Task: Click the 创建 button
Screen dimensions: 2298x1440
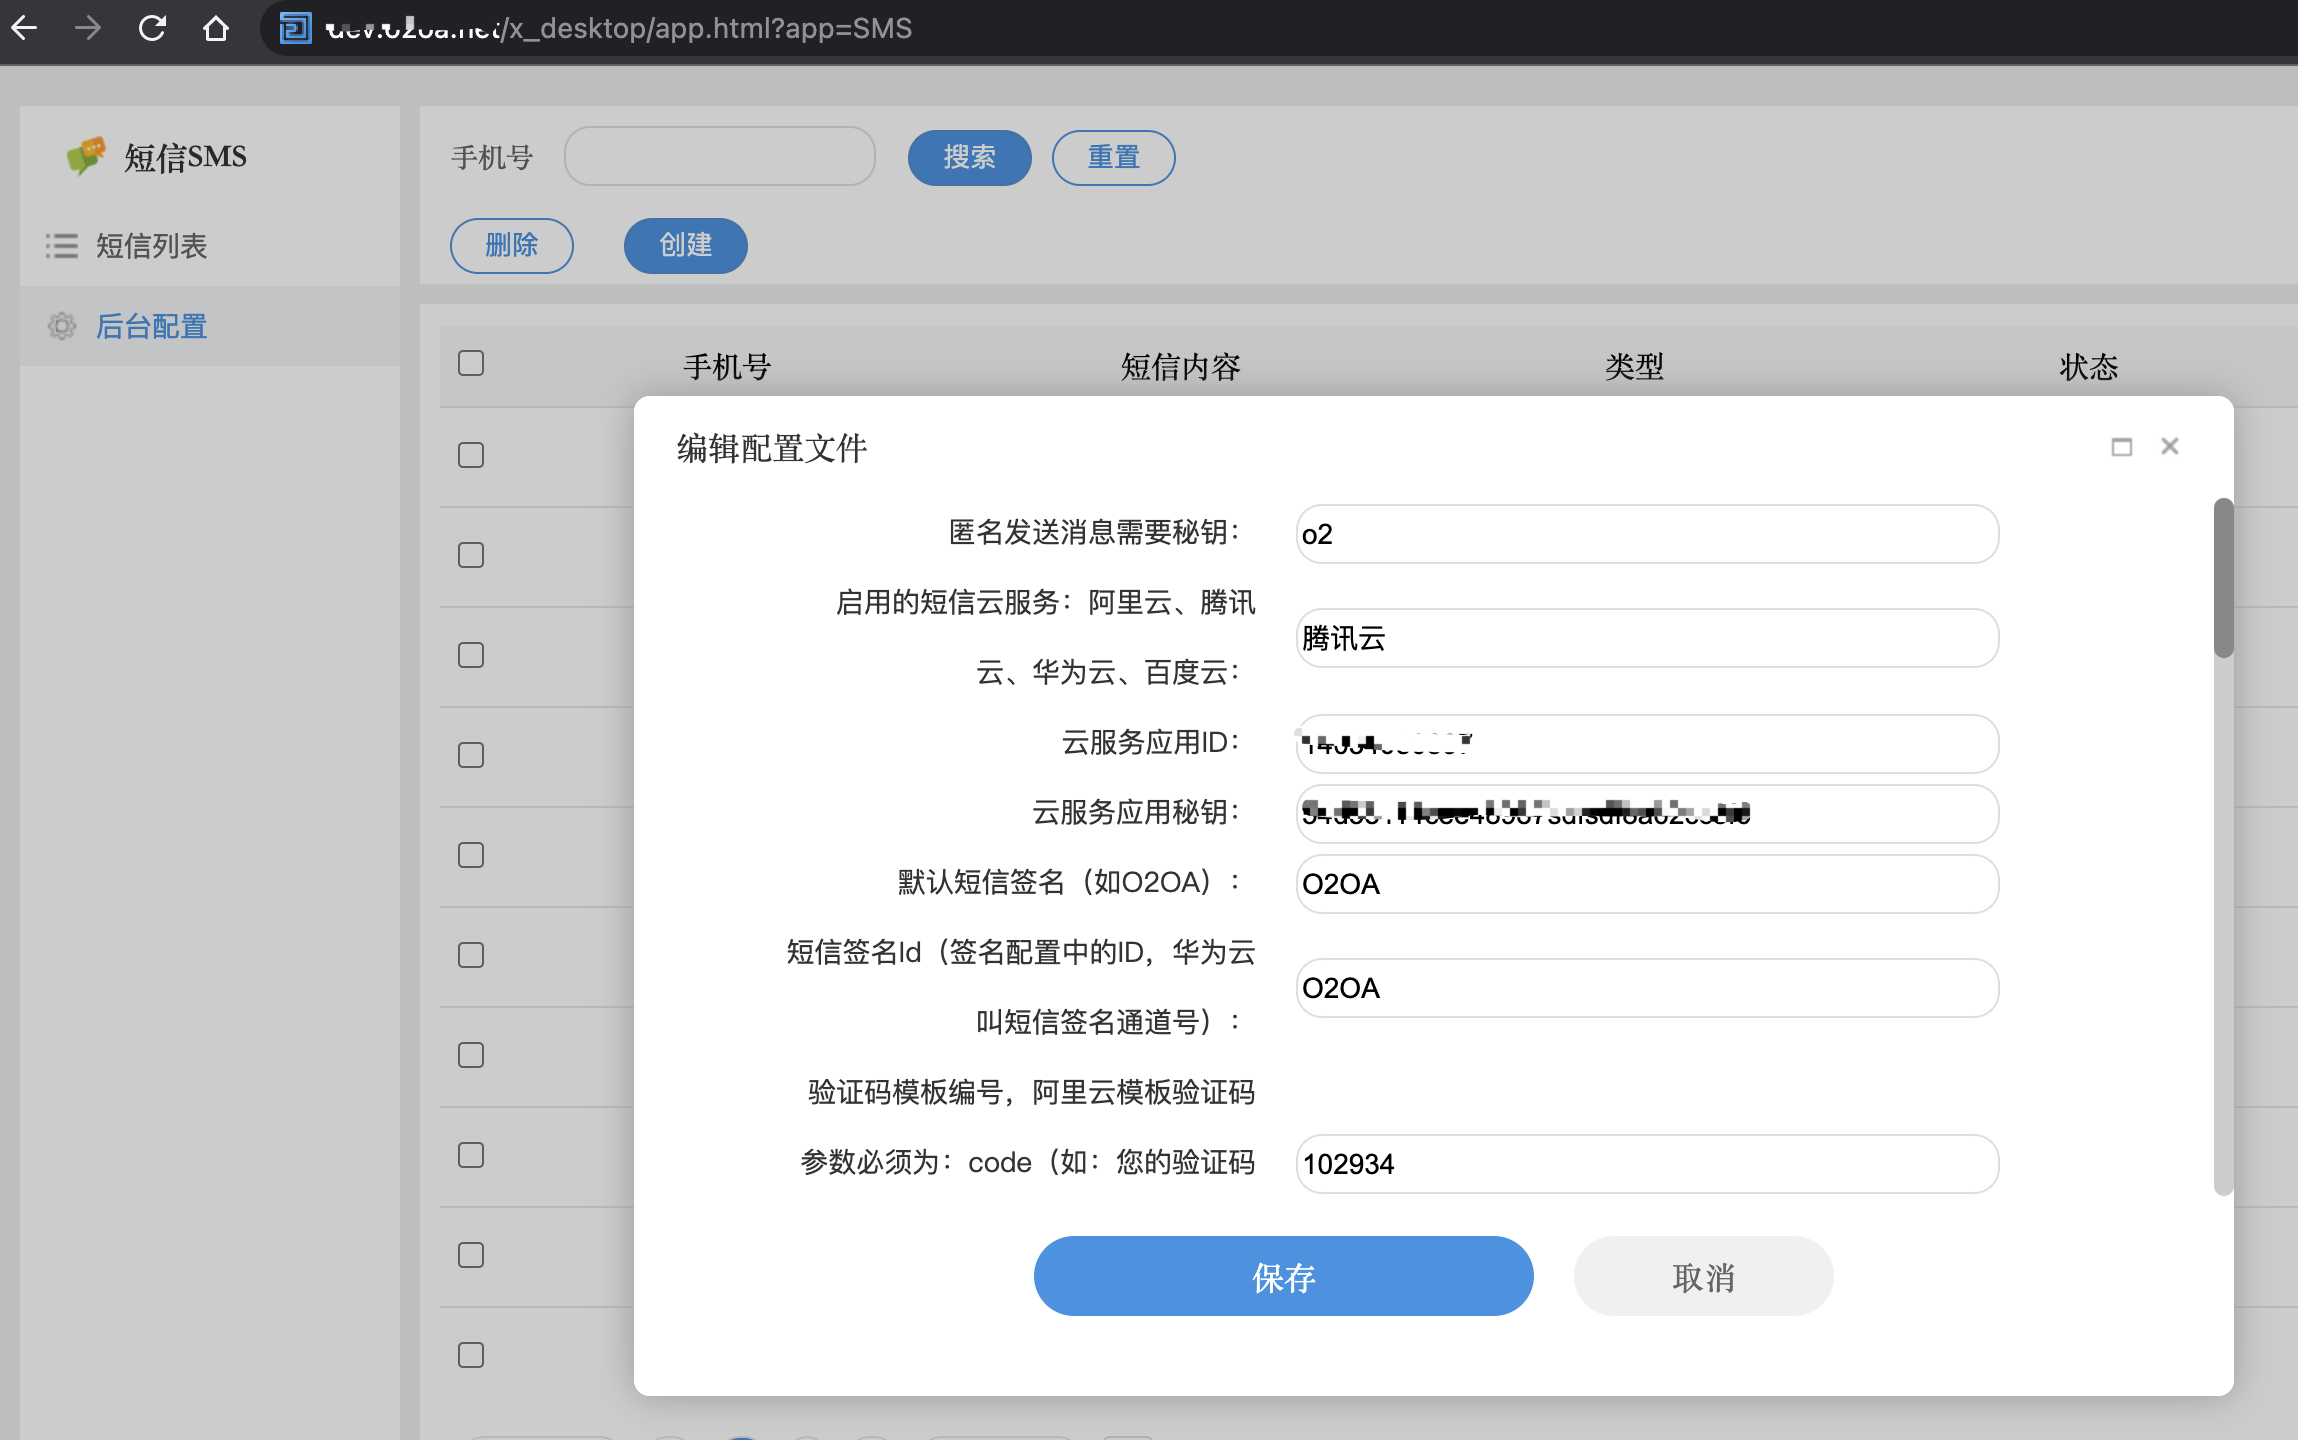Action: click(685, 245)
